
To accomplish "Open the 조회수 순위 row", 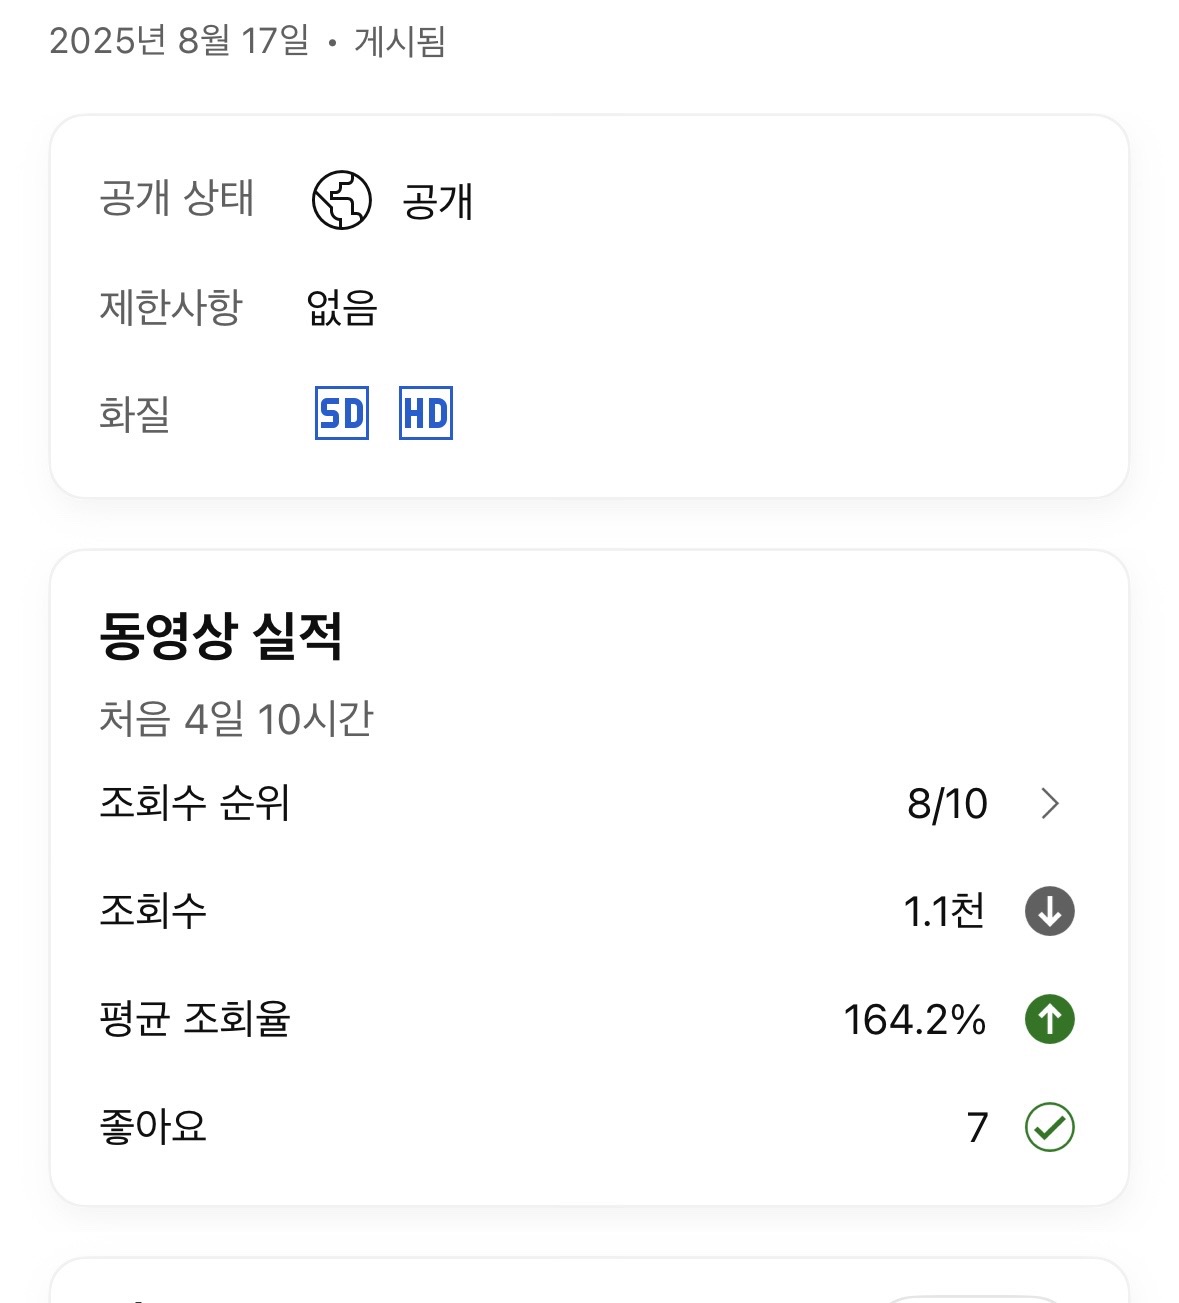I will (x=589, y=803).
